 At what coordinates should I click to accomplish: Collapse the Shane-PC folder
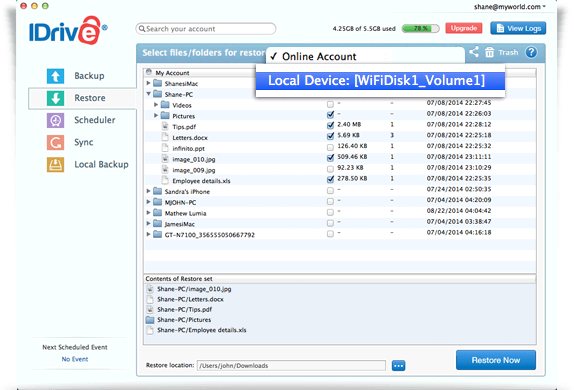[148, 94]
